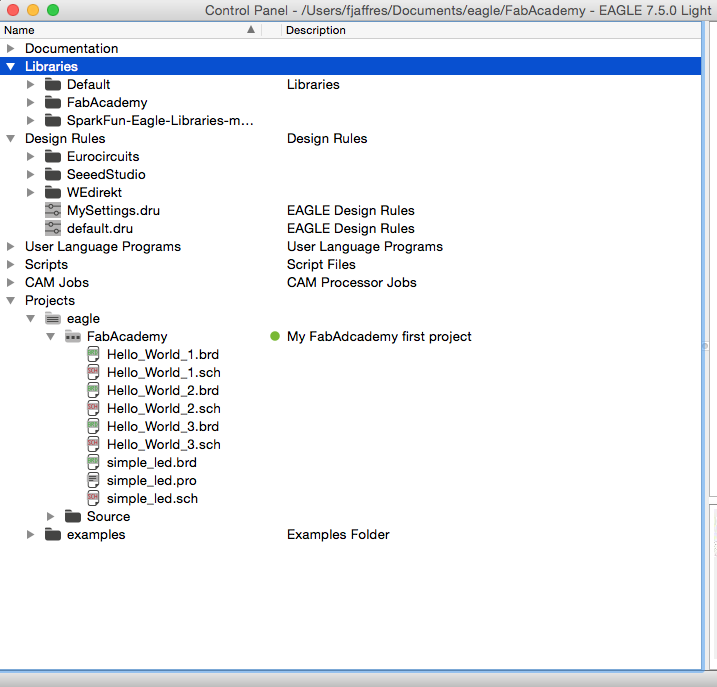The height and width of the screenshot is (687, 717).
Task: Click the FabAcademy project folder icon under eagle
Action: (73, 337)
